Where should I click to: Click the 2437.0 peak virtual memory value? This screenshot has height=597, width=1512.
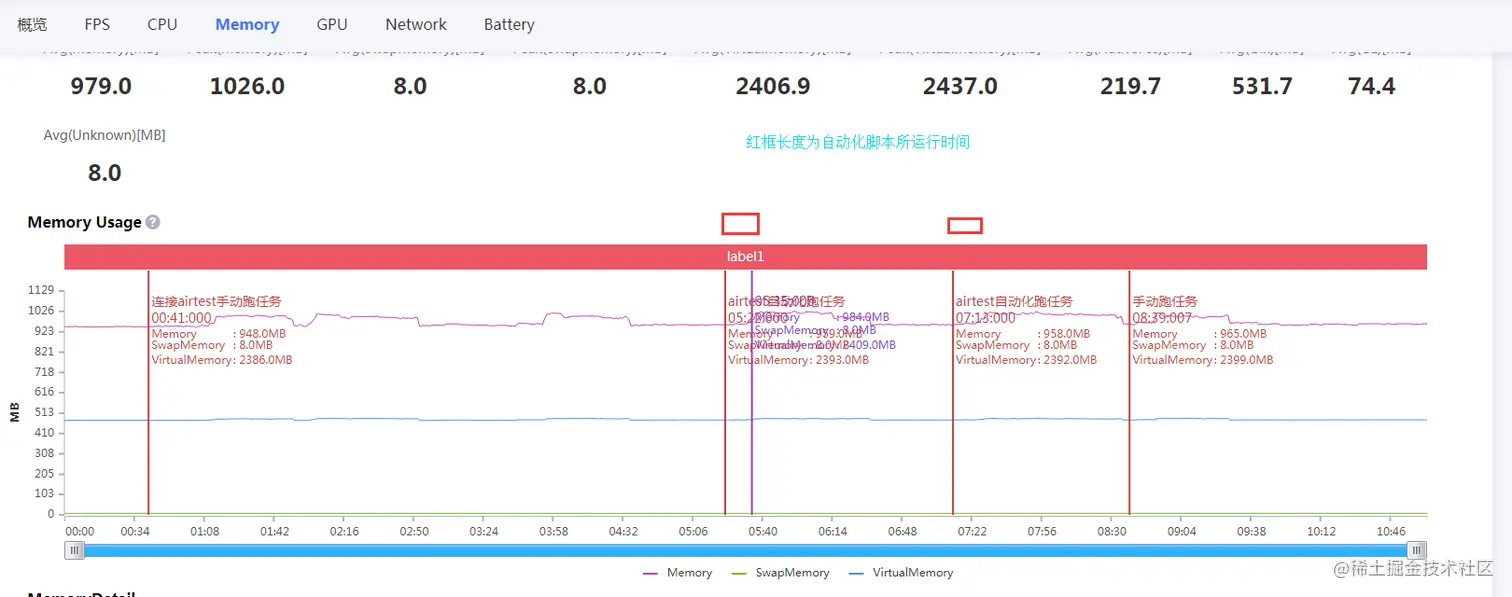click(x=960, y=86)
